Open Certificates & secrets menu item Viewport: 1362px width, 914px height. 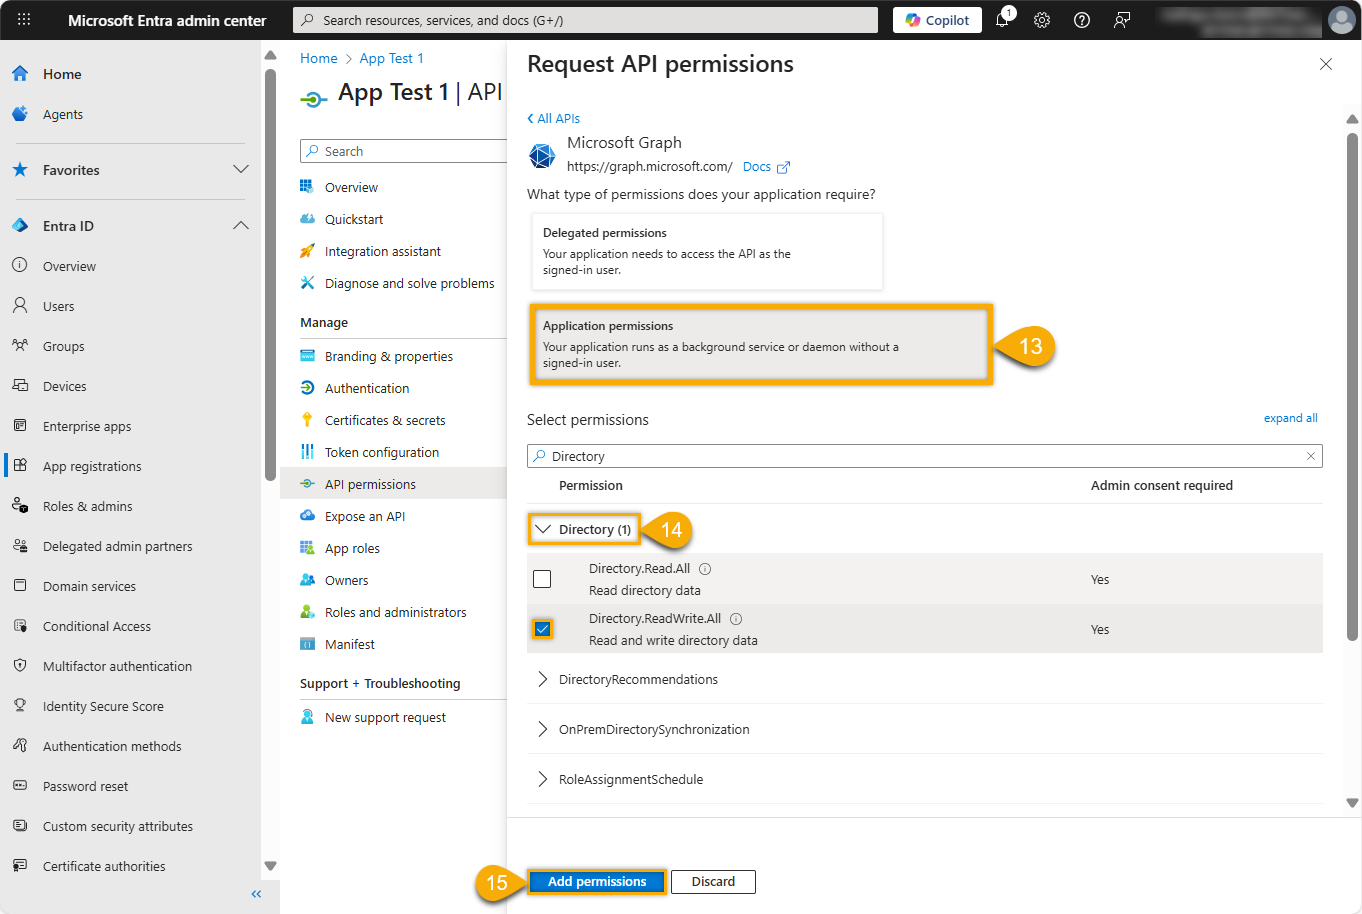coord(385,420)
